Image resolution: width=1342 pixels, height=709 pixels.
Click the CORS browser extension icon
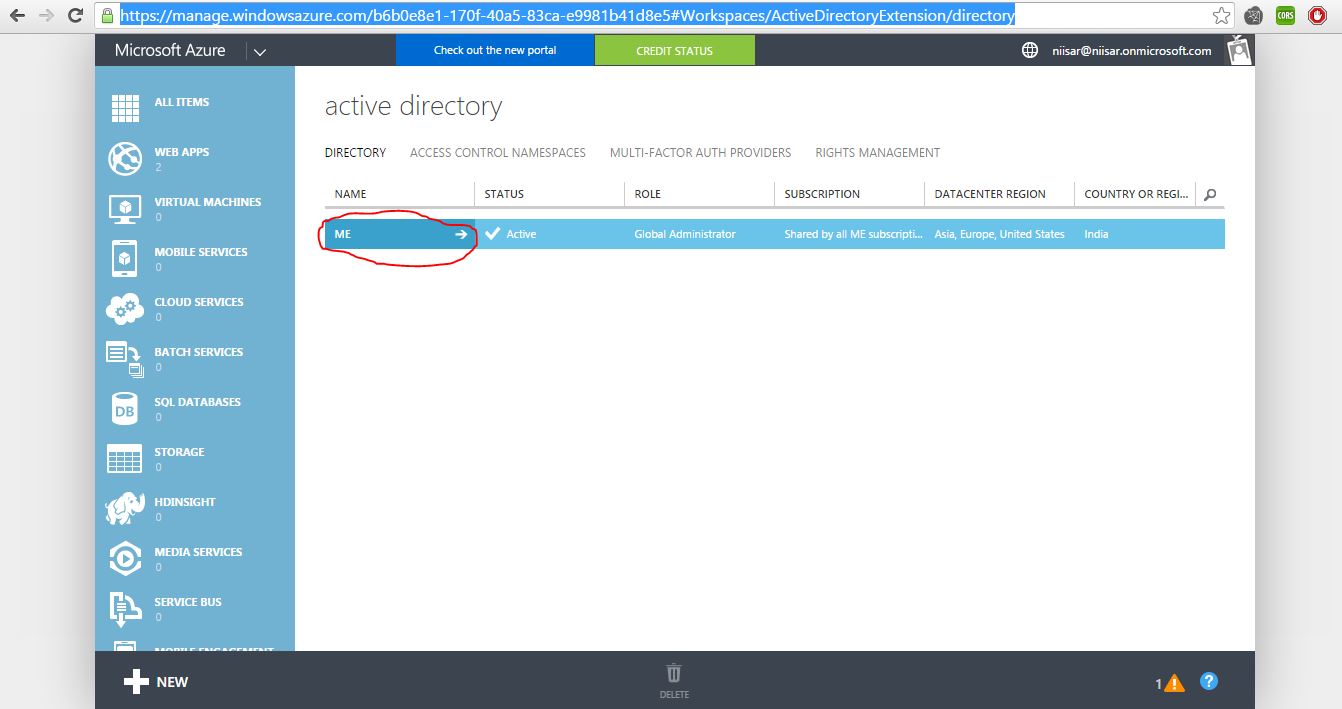click(x=1285, y=16)
